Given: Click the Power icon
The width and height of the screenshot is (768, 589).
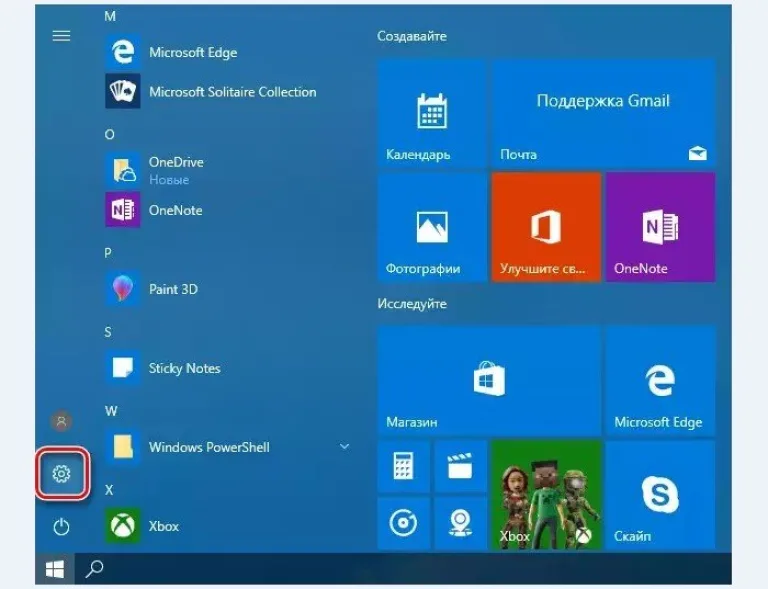Looking at the screenshot, I should coord(61,527).
